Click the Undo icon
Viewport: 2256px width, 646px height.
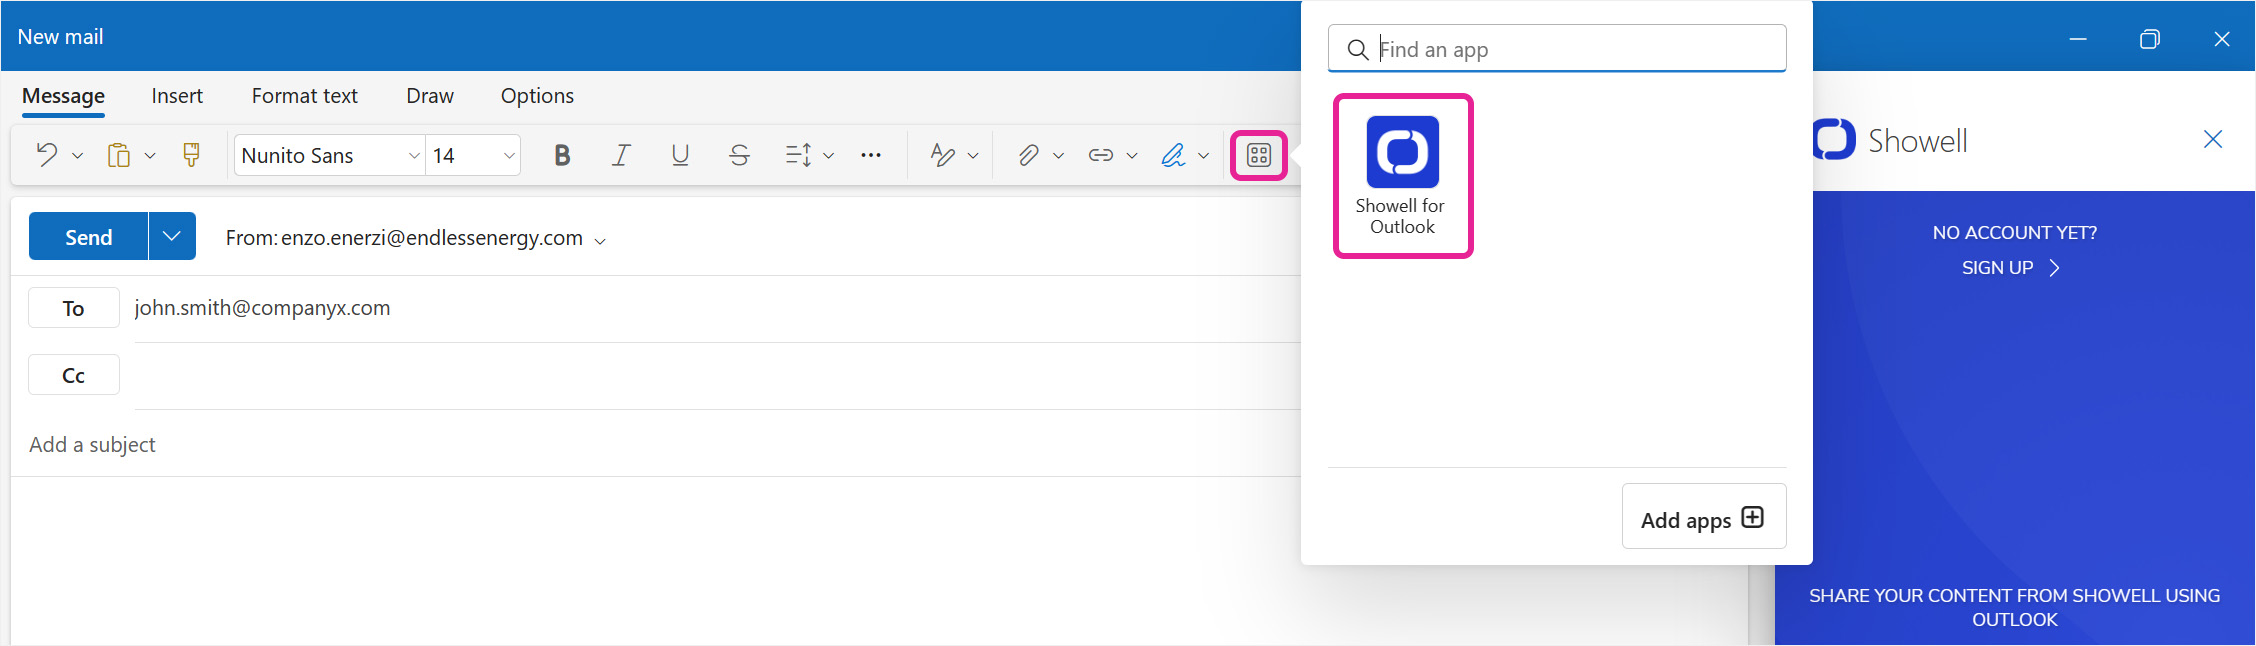click(46, 155)
